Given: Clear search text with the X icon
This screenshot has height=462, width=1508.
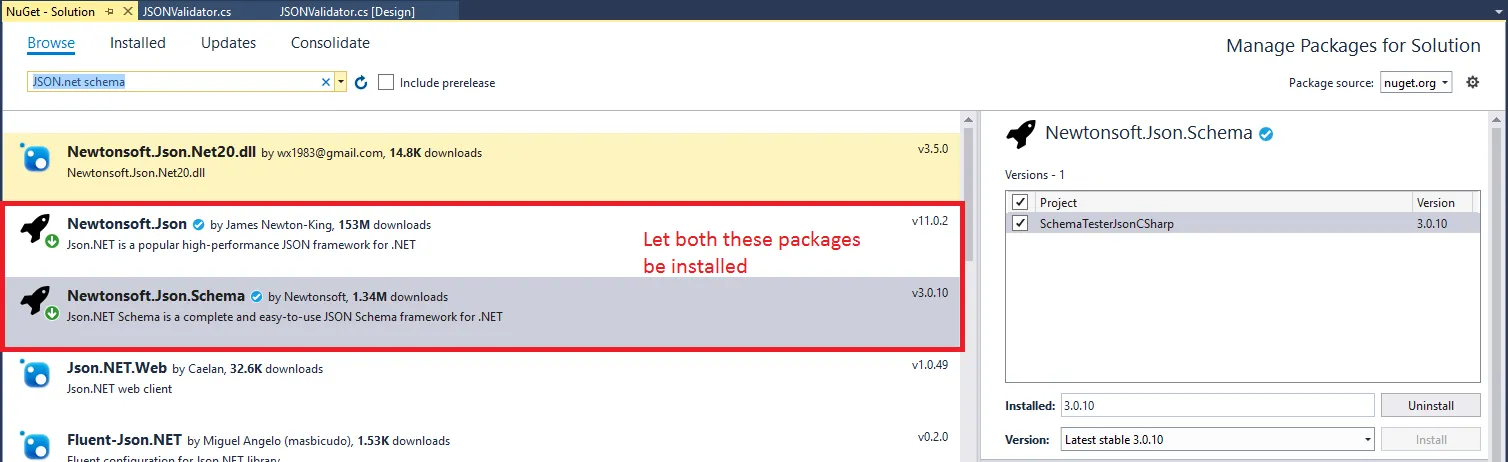Looking at the screenshot, I should (326, 82).
